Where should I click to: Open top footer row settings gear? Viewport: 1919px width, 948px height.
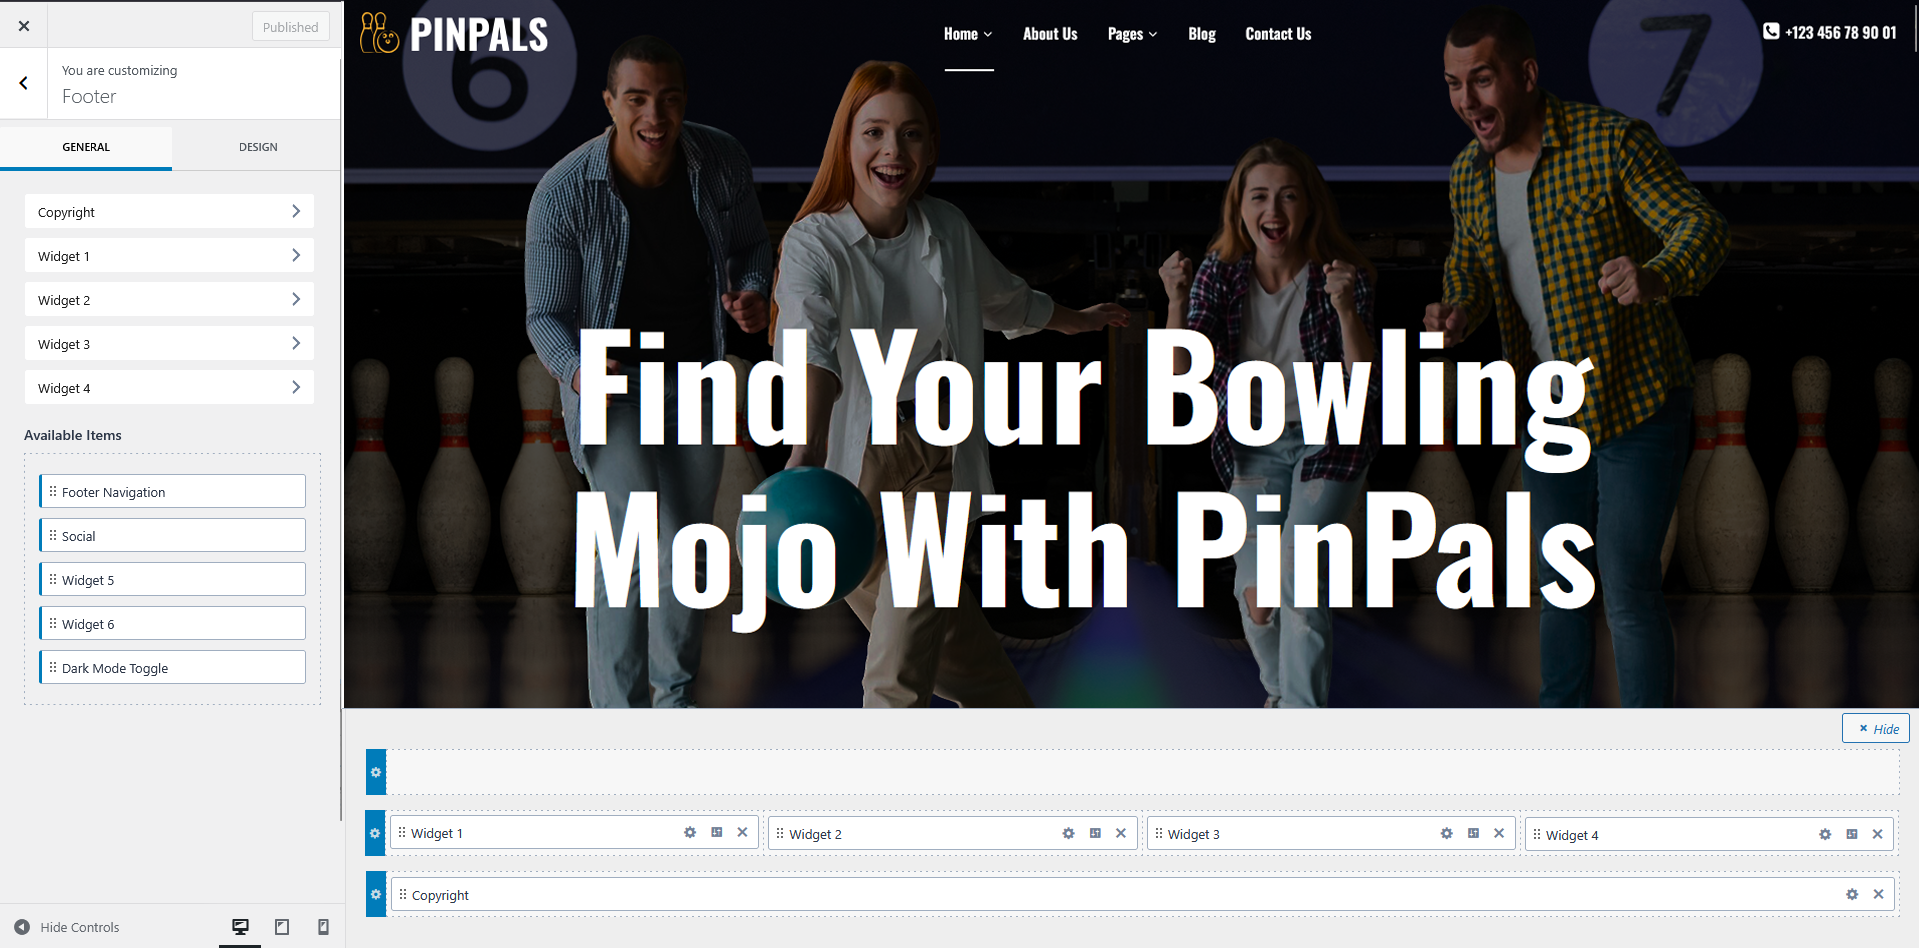(x=376, y=772)
